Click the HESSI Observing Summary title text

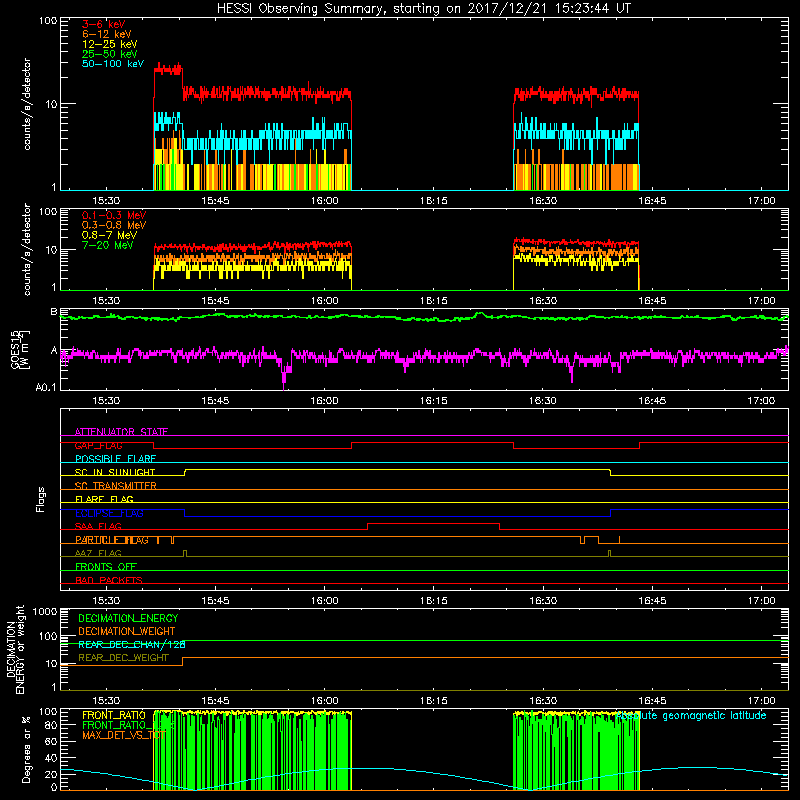click(424, 9)
